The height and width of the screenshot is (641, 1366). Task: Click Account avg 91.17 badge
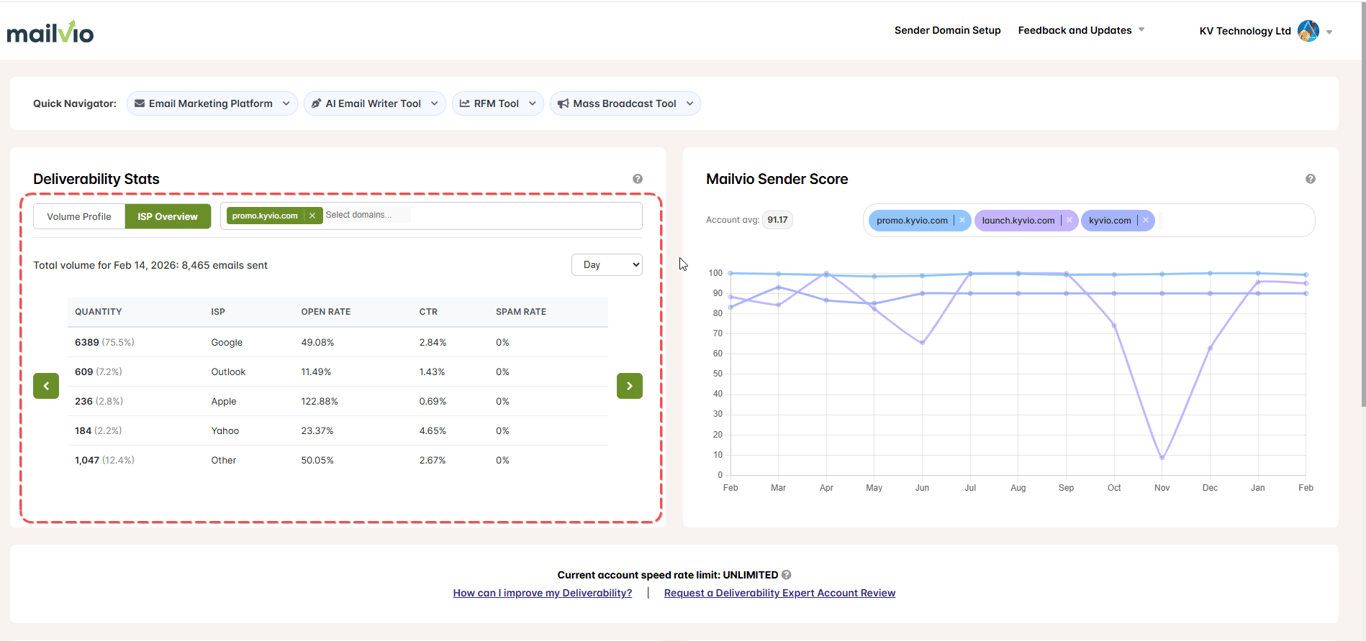777,220
